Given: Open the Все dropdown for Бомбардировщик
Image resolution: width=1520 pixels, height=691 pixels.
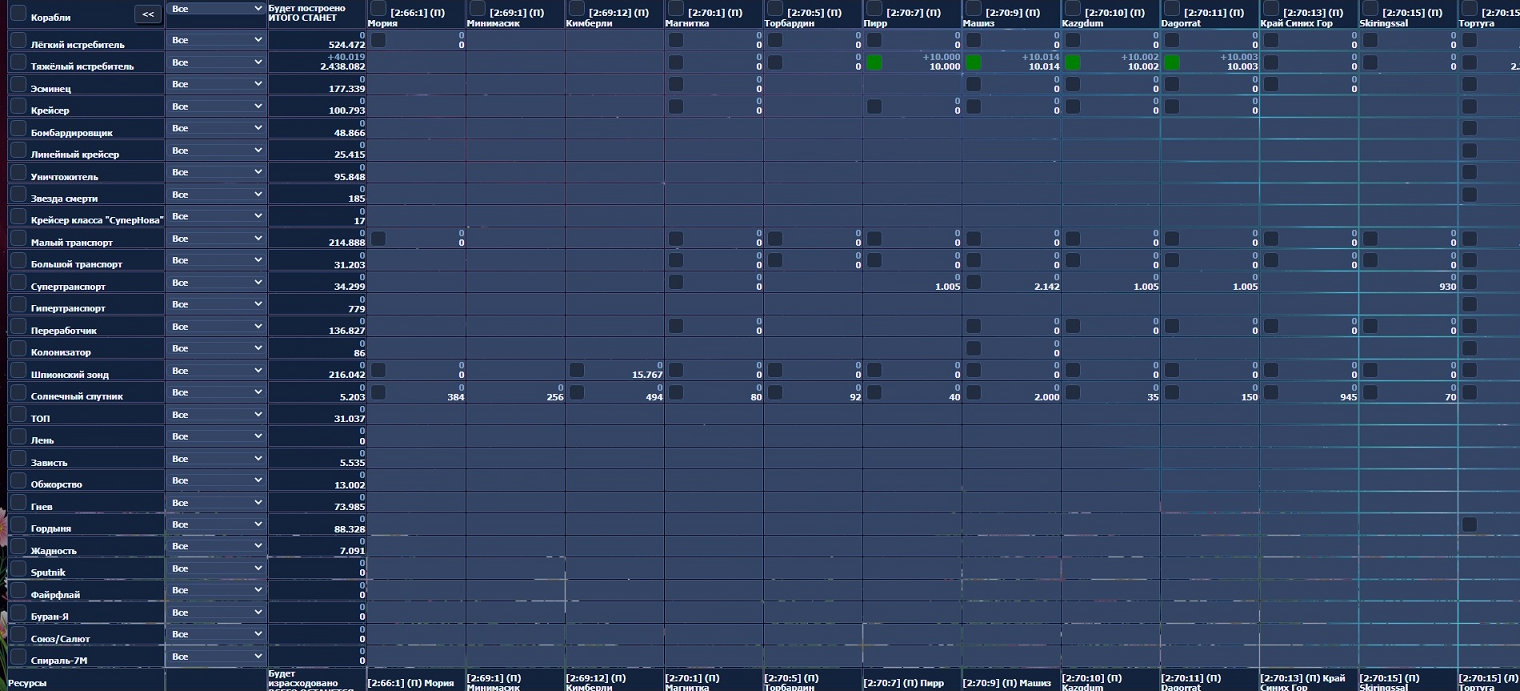Looking at the screenshot, I should (x=215, y=128).
